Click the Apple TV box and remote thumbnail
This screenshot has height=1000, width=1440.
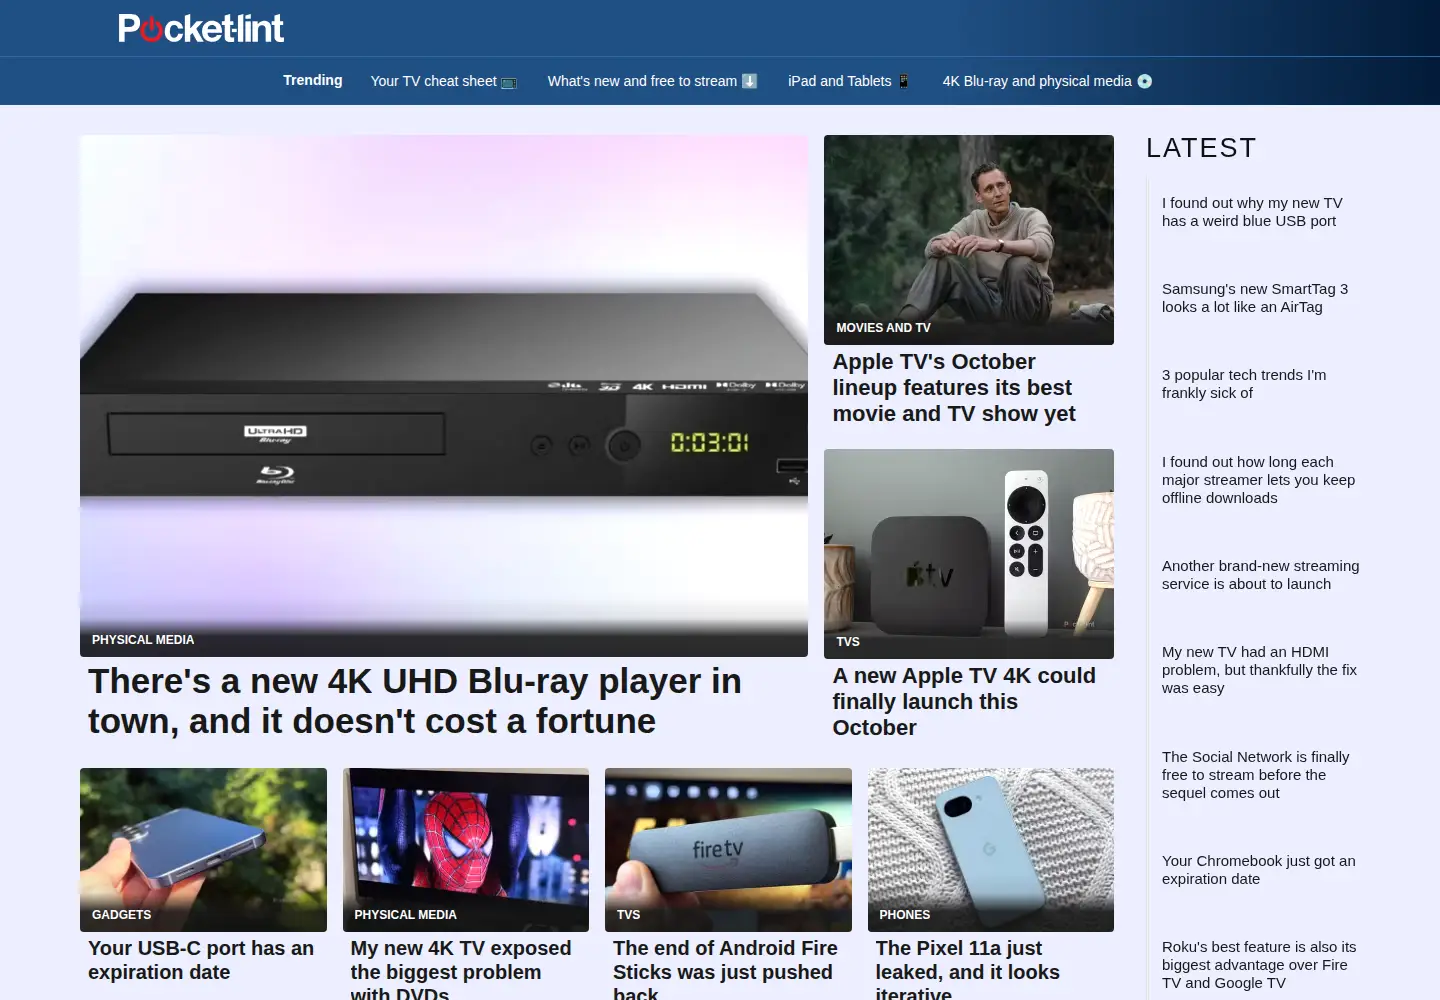pyautogui.click(x=969, y=554)
